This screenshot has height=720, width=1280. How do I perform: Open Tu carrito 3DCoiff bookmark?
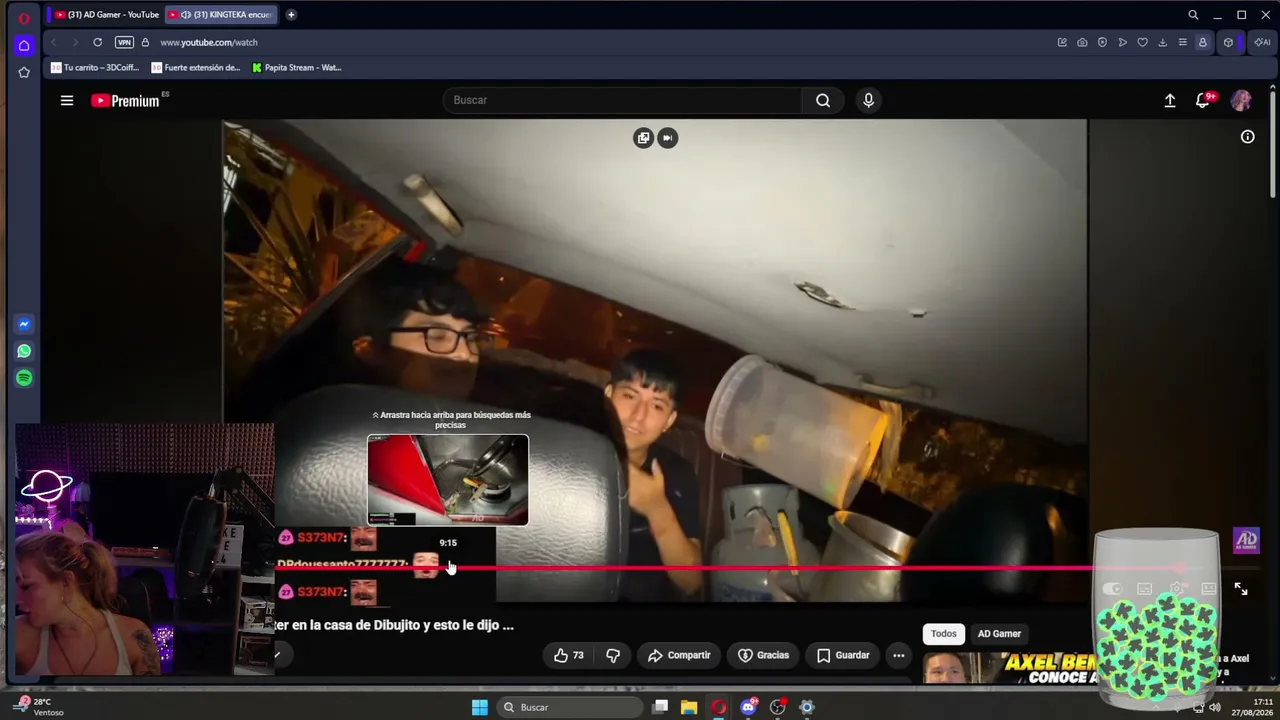pyautogui.click(x=95, y=68)
